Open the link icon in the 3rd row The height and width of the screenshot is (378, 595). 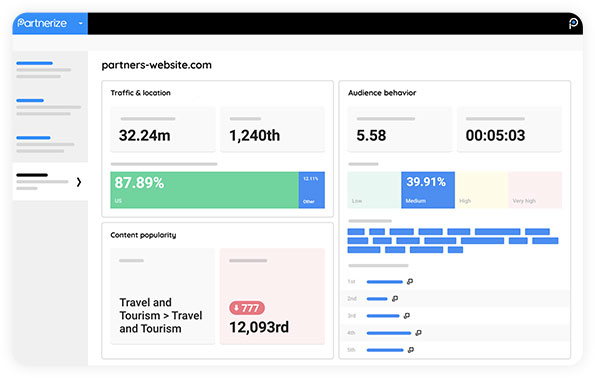[x=407, y=316]
